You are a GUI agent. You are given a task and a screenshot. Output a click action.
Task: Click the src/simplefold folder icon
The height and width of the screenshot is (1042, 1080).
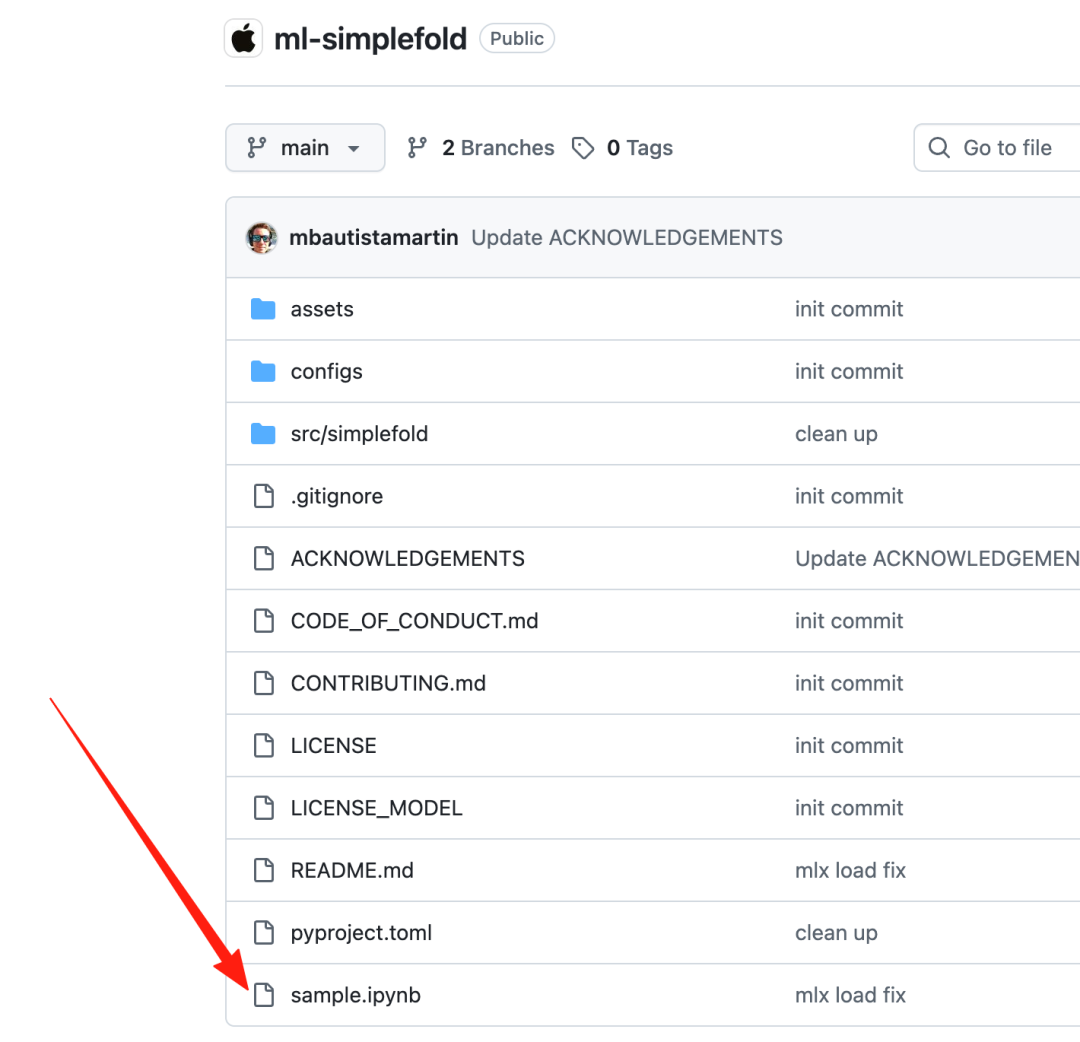[x=263, y=434]
